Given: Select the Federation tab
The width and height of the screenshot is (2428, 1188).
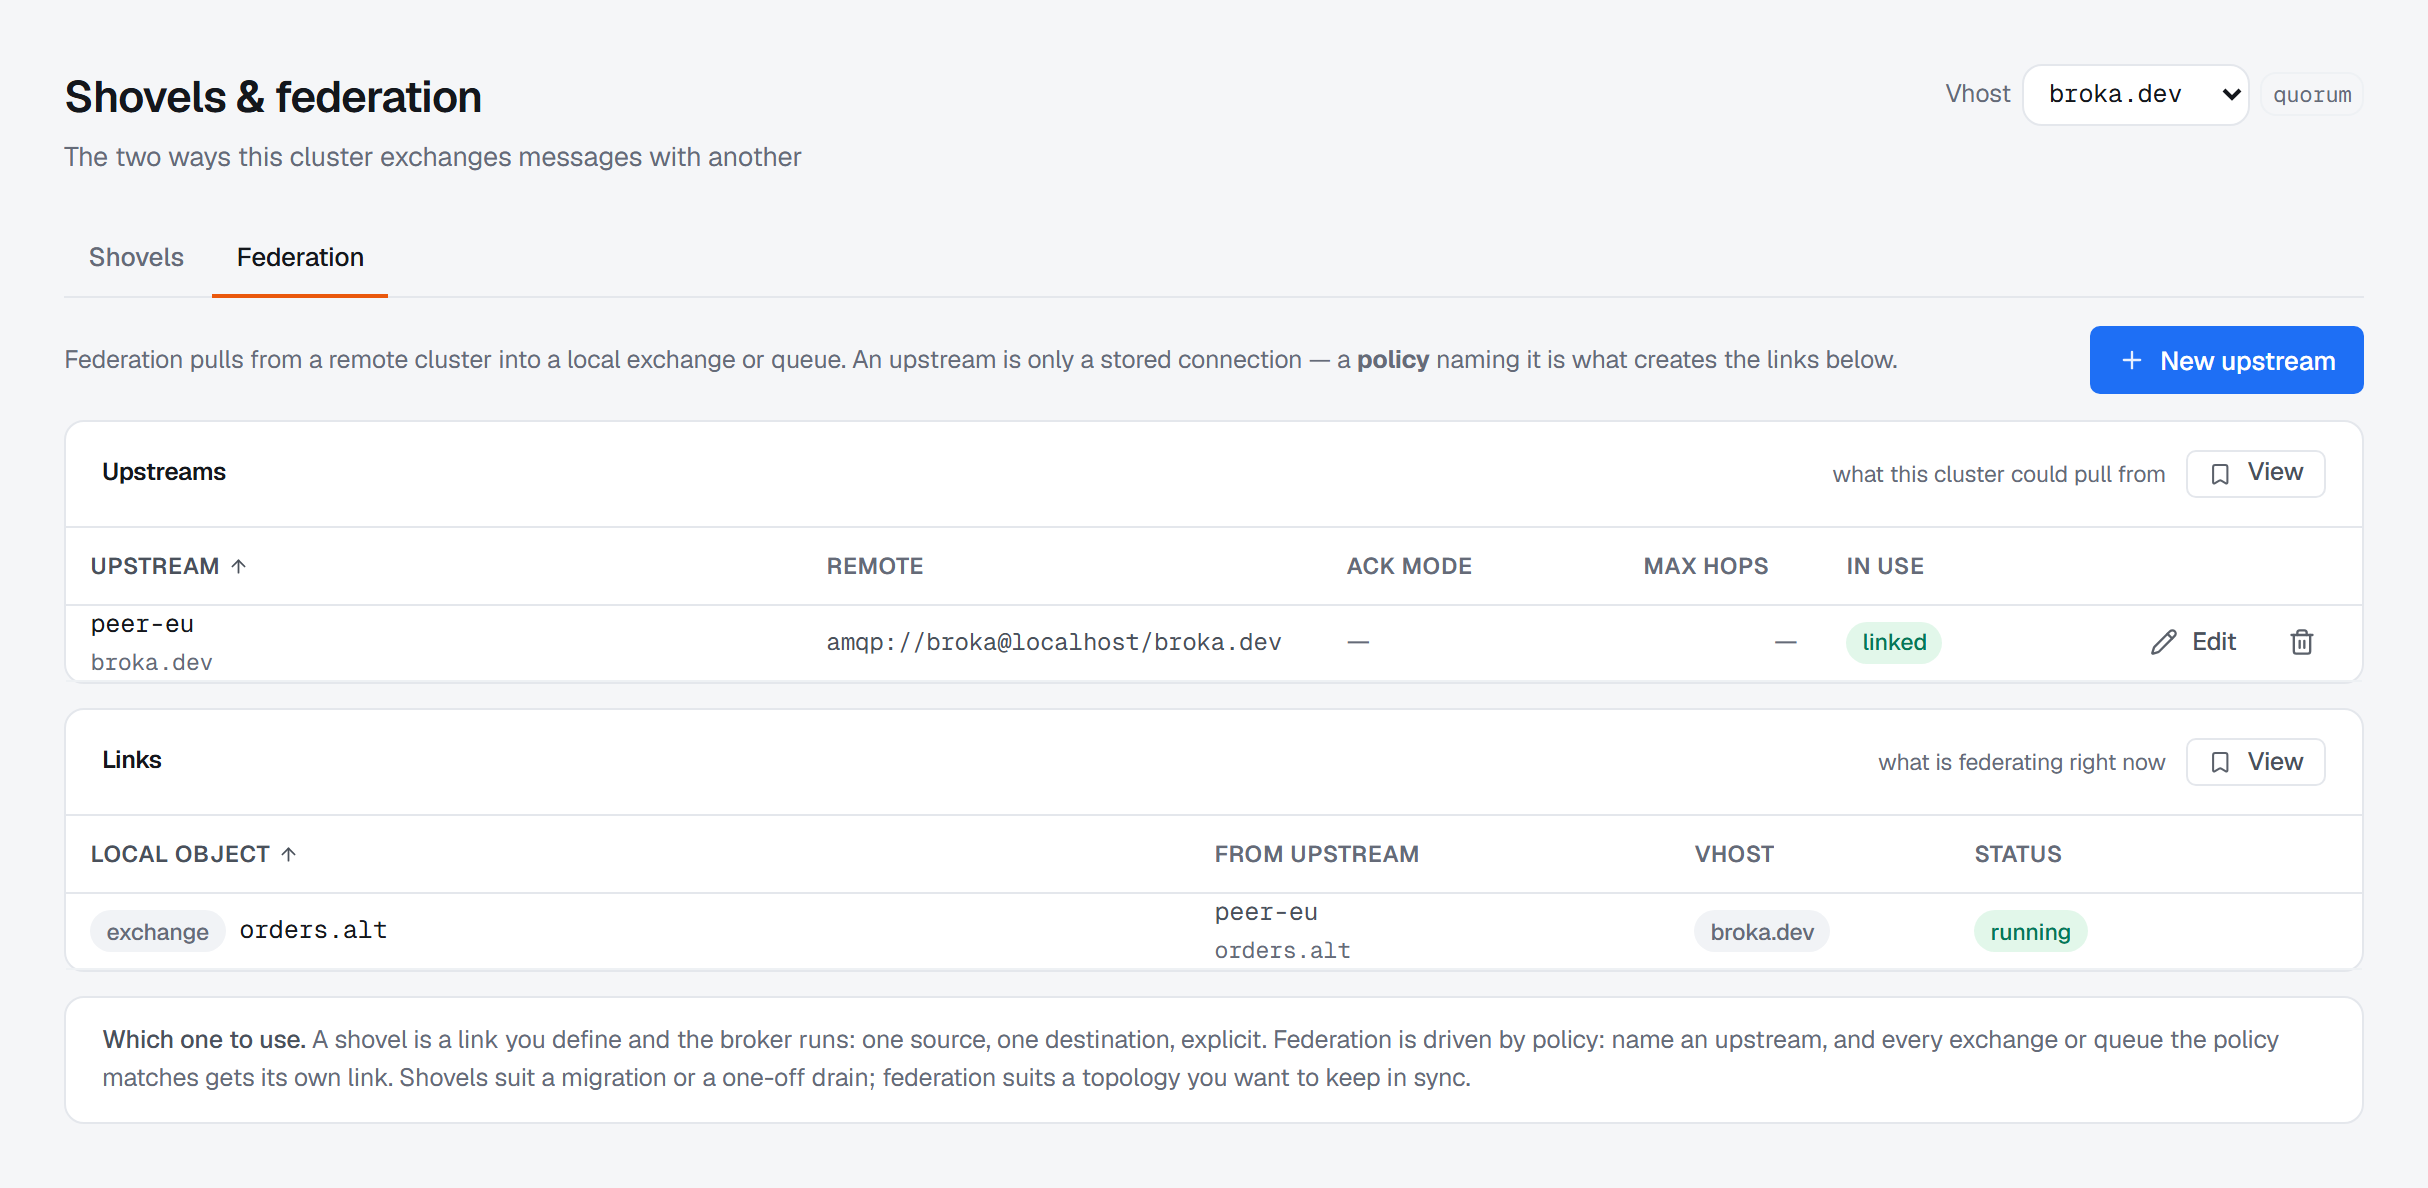Looking at the screenshot, I should point(300,257).
